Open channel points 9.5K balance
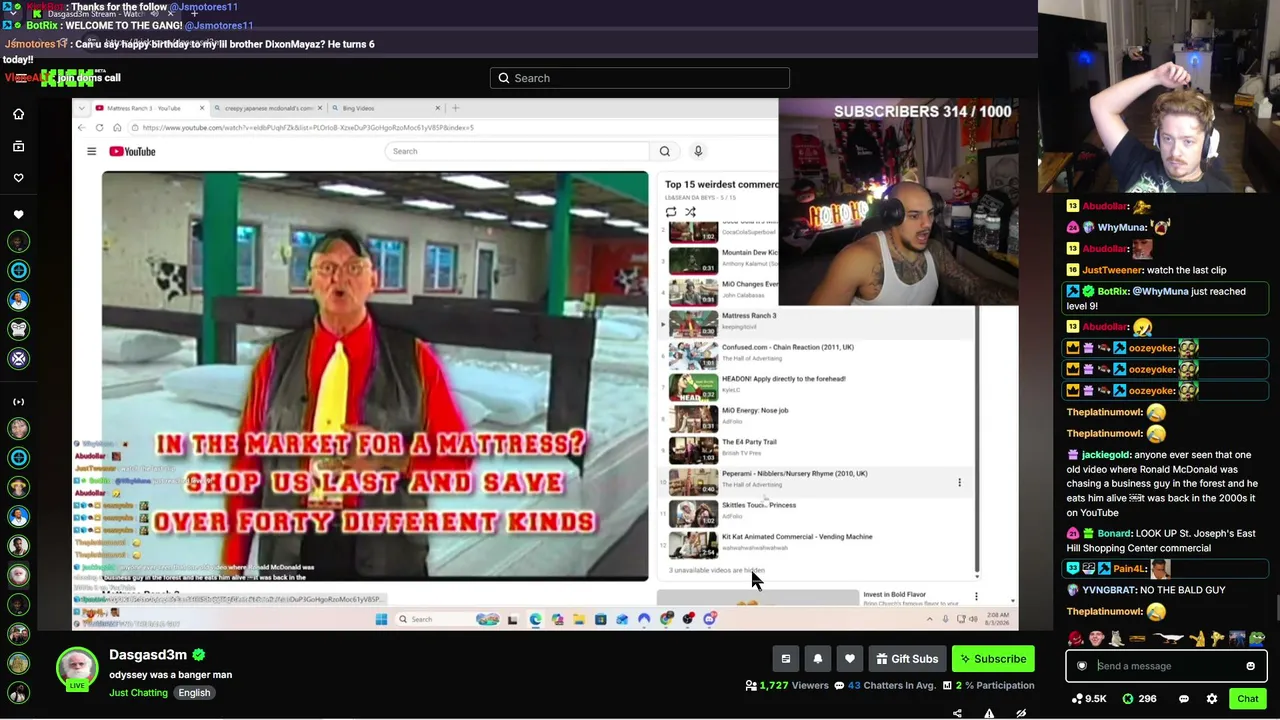1280x720 pixels. (x=1090, y=699)
